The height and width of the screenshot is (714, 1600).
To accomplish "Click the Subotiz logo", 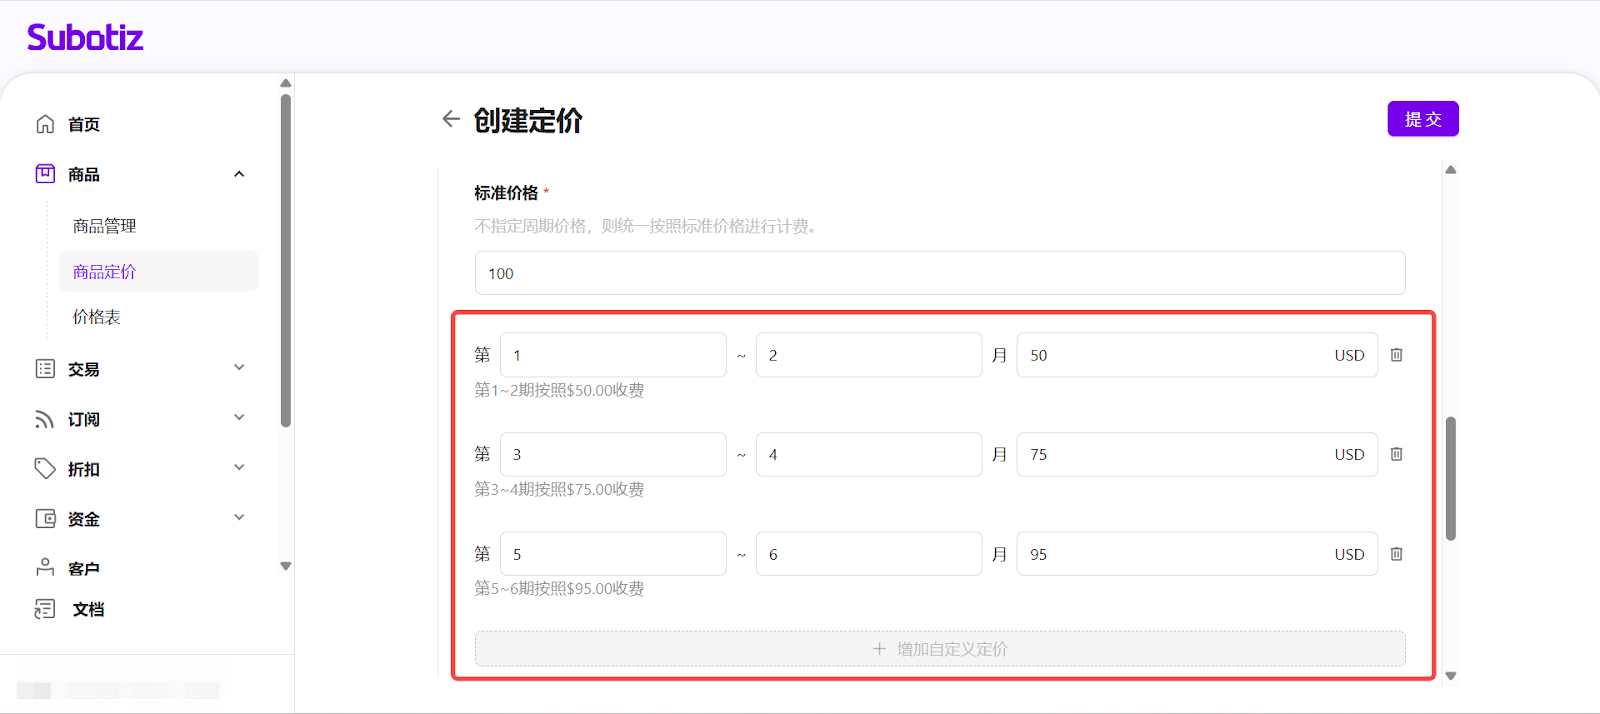I will click(85, 38).
